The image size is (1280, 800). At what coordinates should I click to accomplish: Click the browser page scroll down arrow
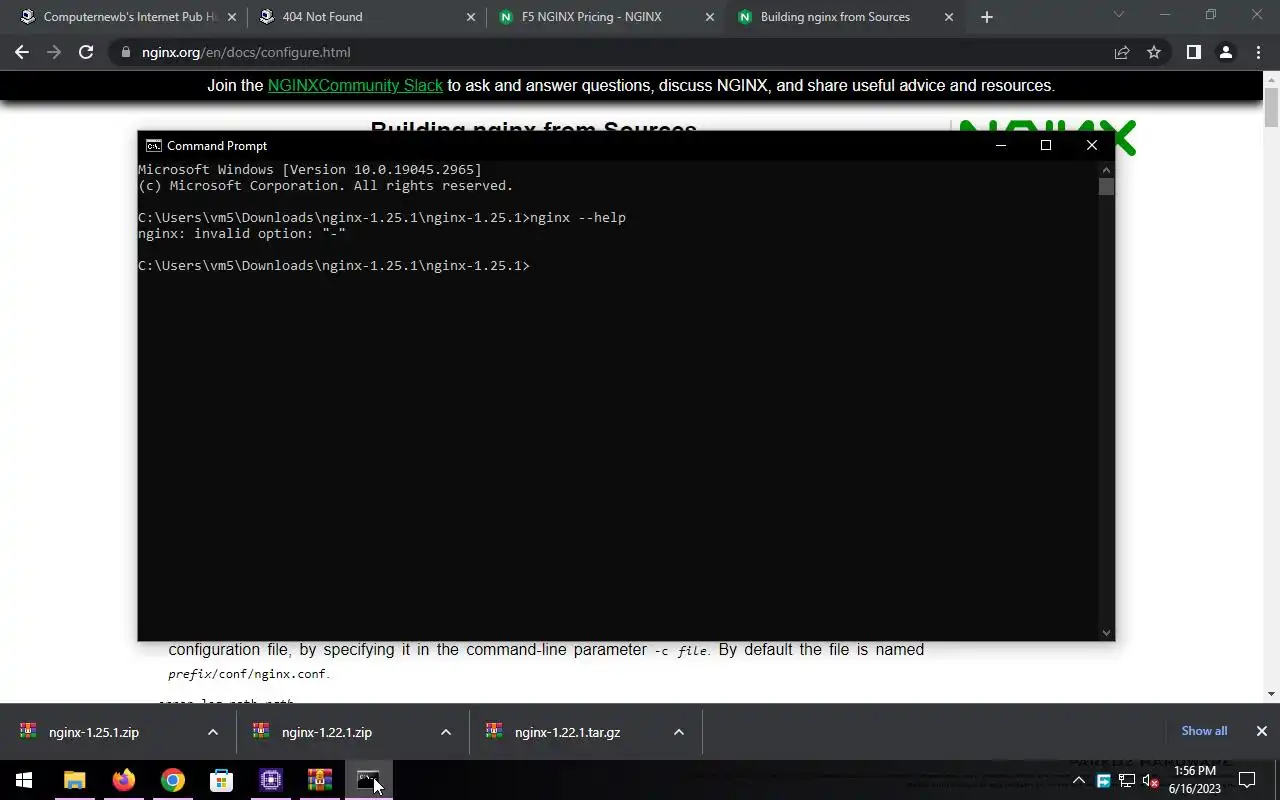1271,694
